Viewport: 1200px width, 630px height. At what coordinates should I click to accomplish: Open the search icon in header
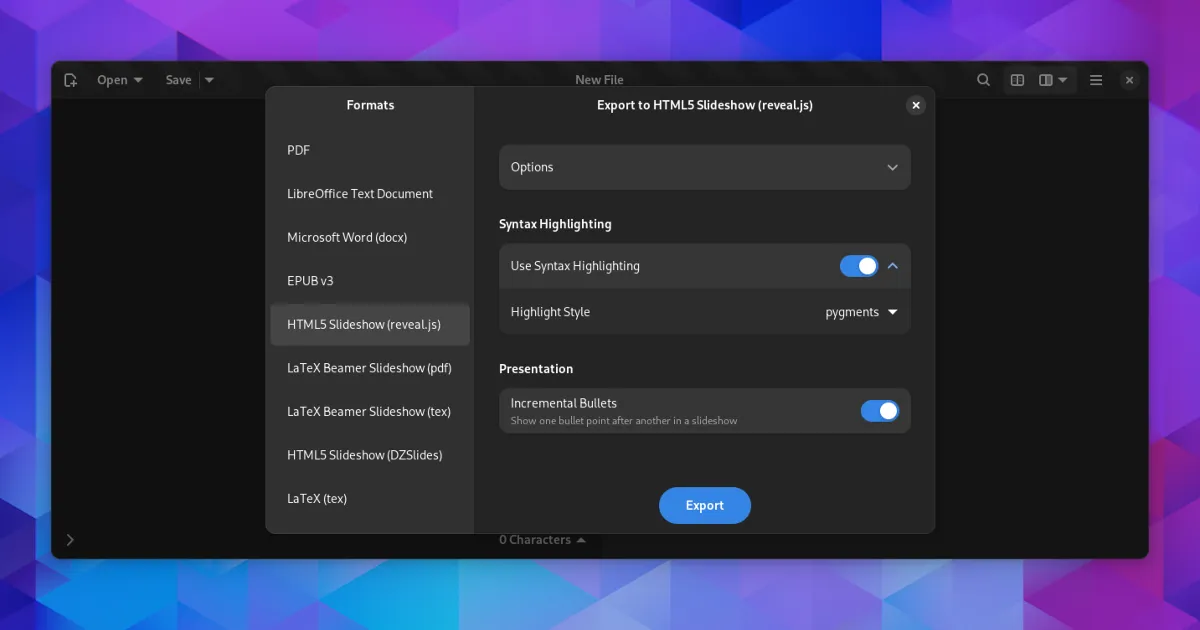click(984, 80)
